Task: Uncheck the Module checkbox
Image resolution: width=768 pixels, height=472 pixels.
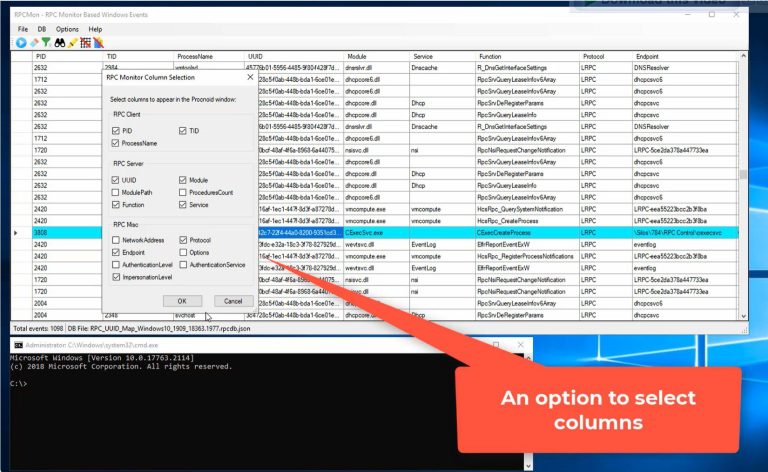Action: (x=183, y=180)
